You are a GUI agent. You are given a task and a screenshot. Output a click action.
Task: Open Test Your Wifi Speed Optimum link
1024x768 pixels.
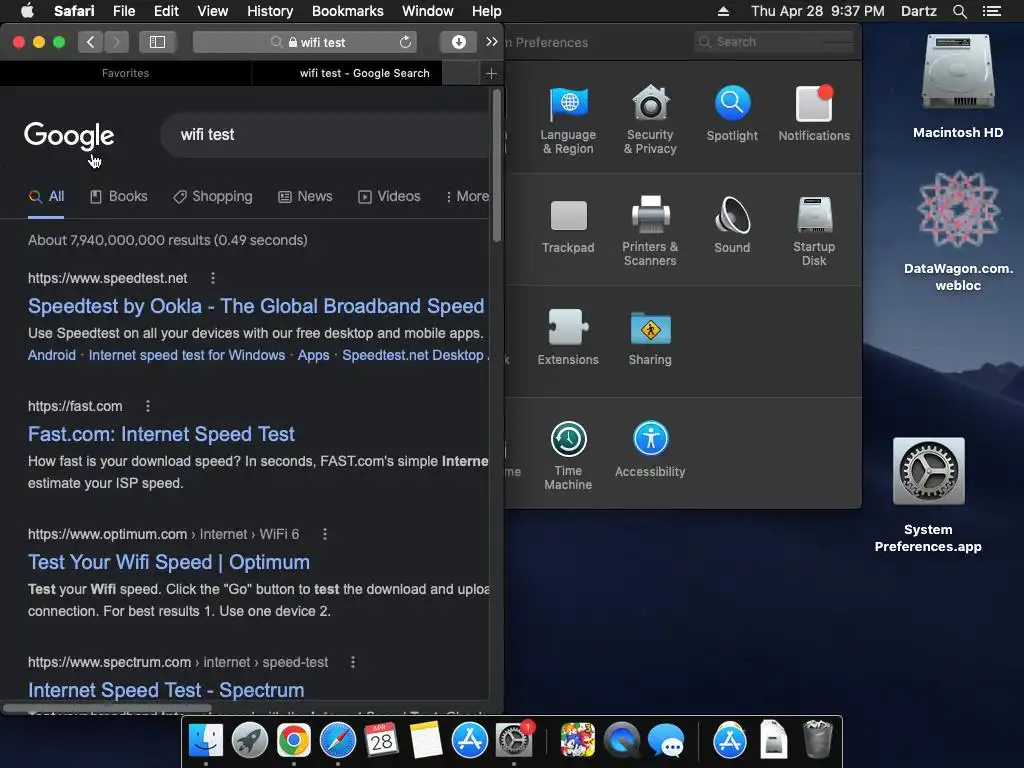coord(168,562)
